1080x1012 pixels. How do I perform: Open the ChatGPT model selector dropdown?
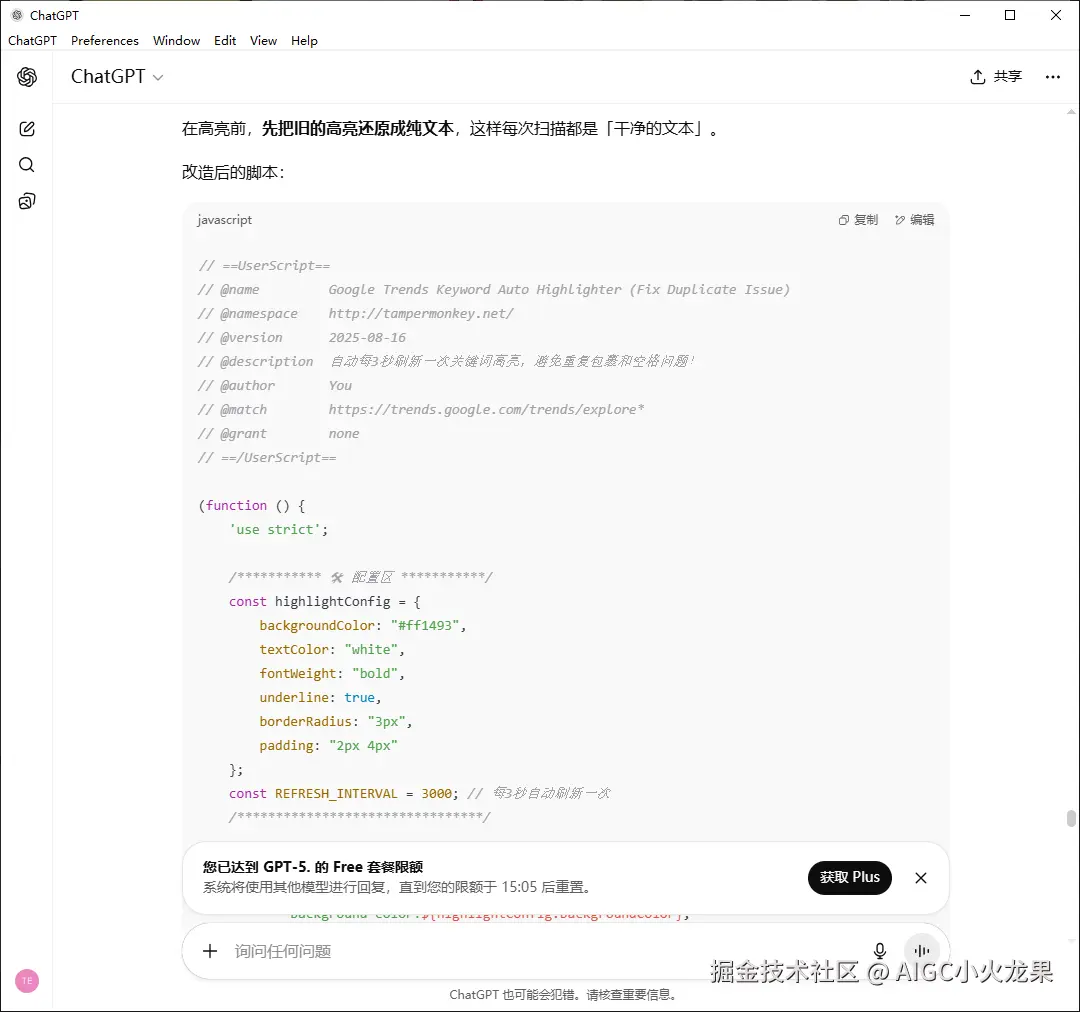[x=116, y=76]
